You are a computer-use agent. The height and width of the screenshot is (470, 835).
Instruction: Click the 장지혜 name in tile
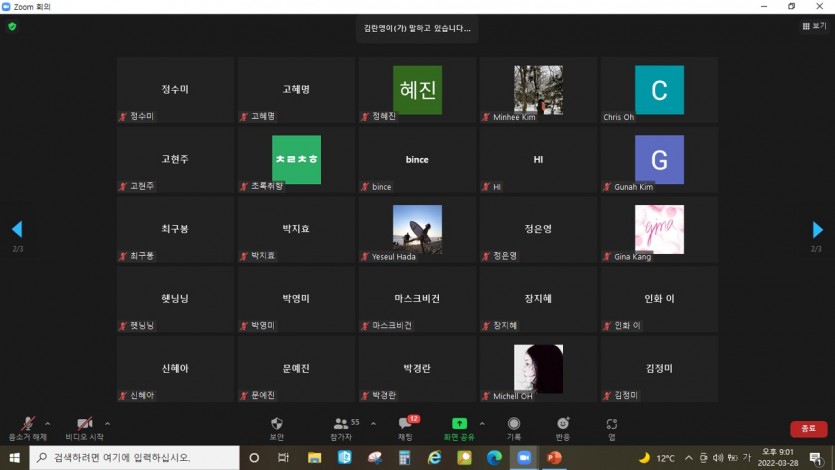click(538, 299)
